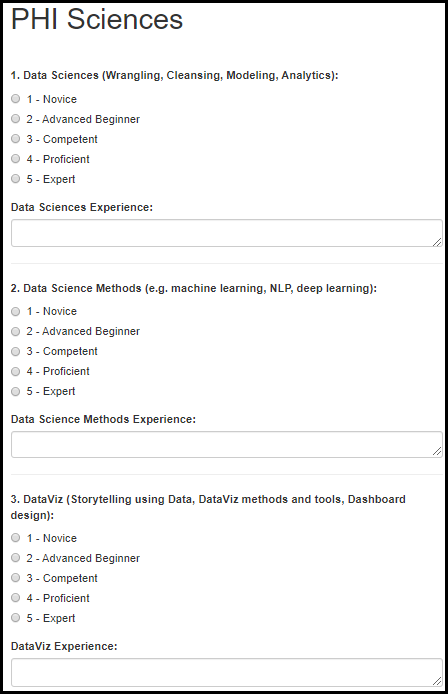Image resolution: width=448 pixels, height=694 pixels.
Task: Mark '5 - Expert' for Data Sciences
Action: click(15, 179)
